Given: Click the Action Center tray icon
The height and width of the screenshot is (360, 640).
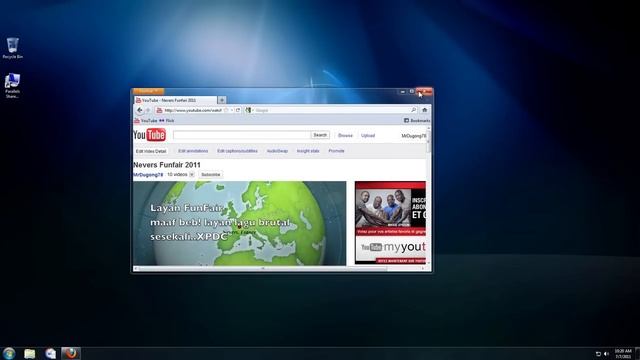Looking at the screenshot, I should click(598, 354).
